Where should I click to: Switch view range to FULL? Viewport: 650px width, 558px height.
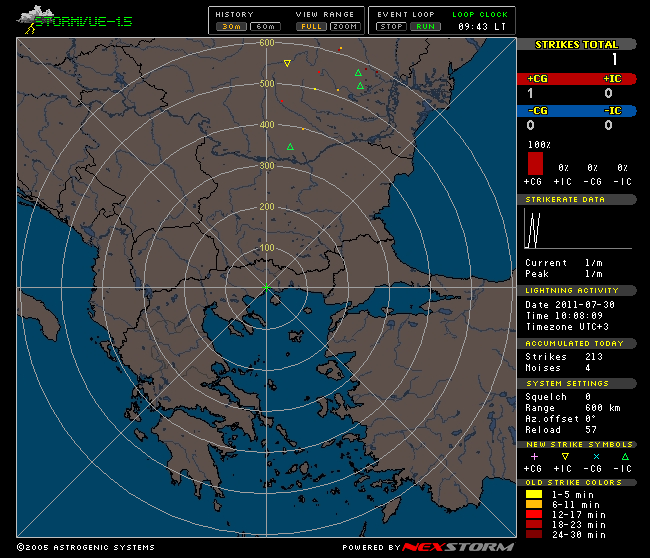point(311,27)
